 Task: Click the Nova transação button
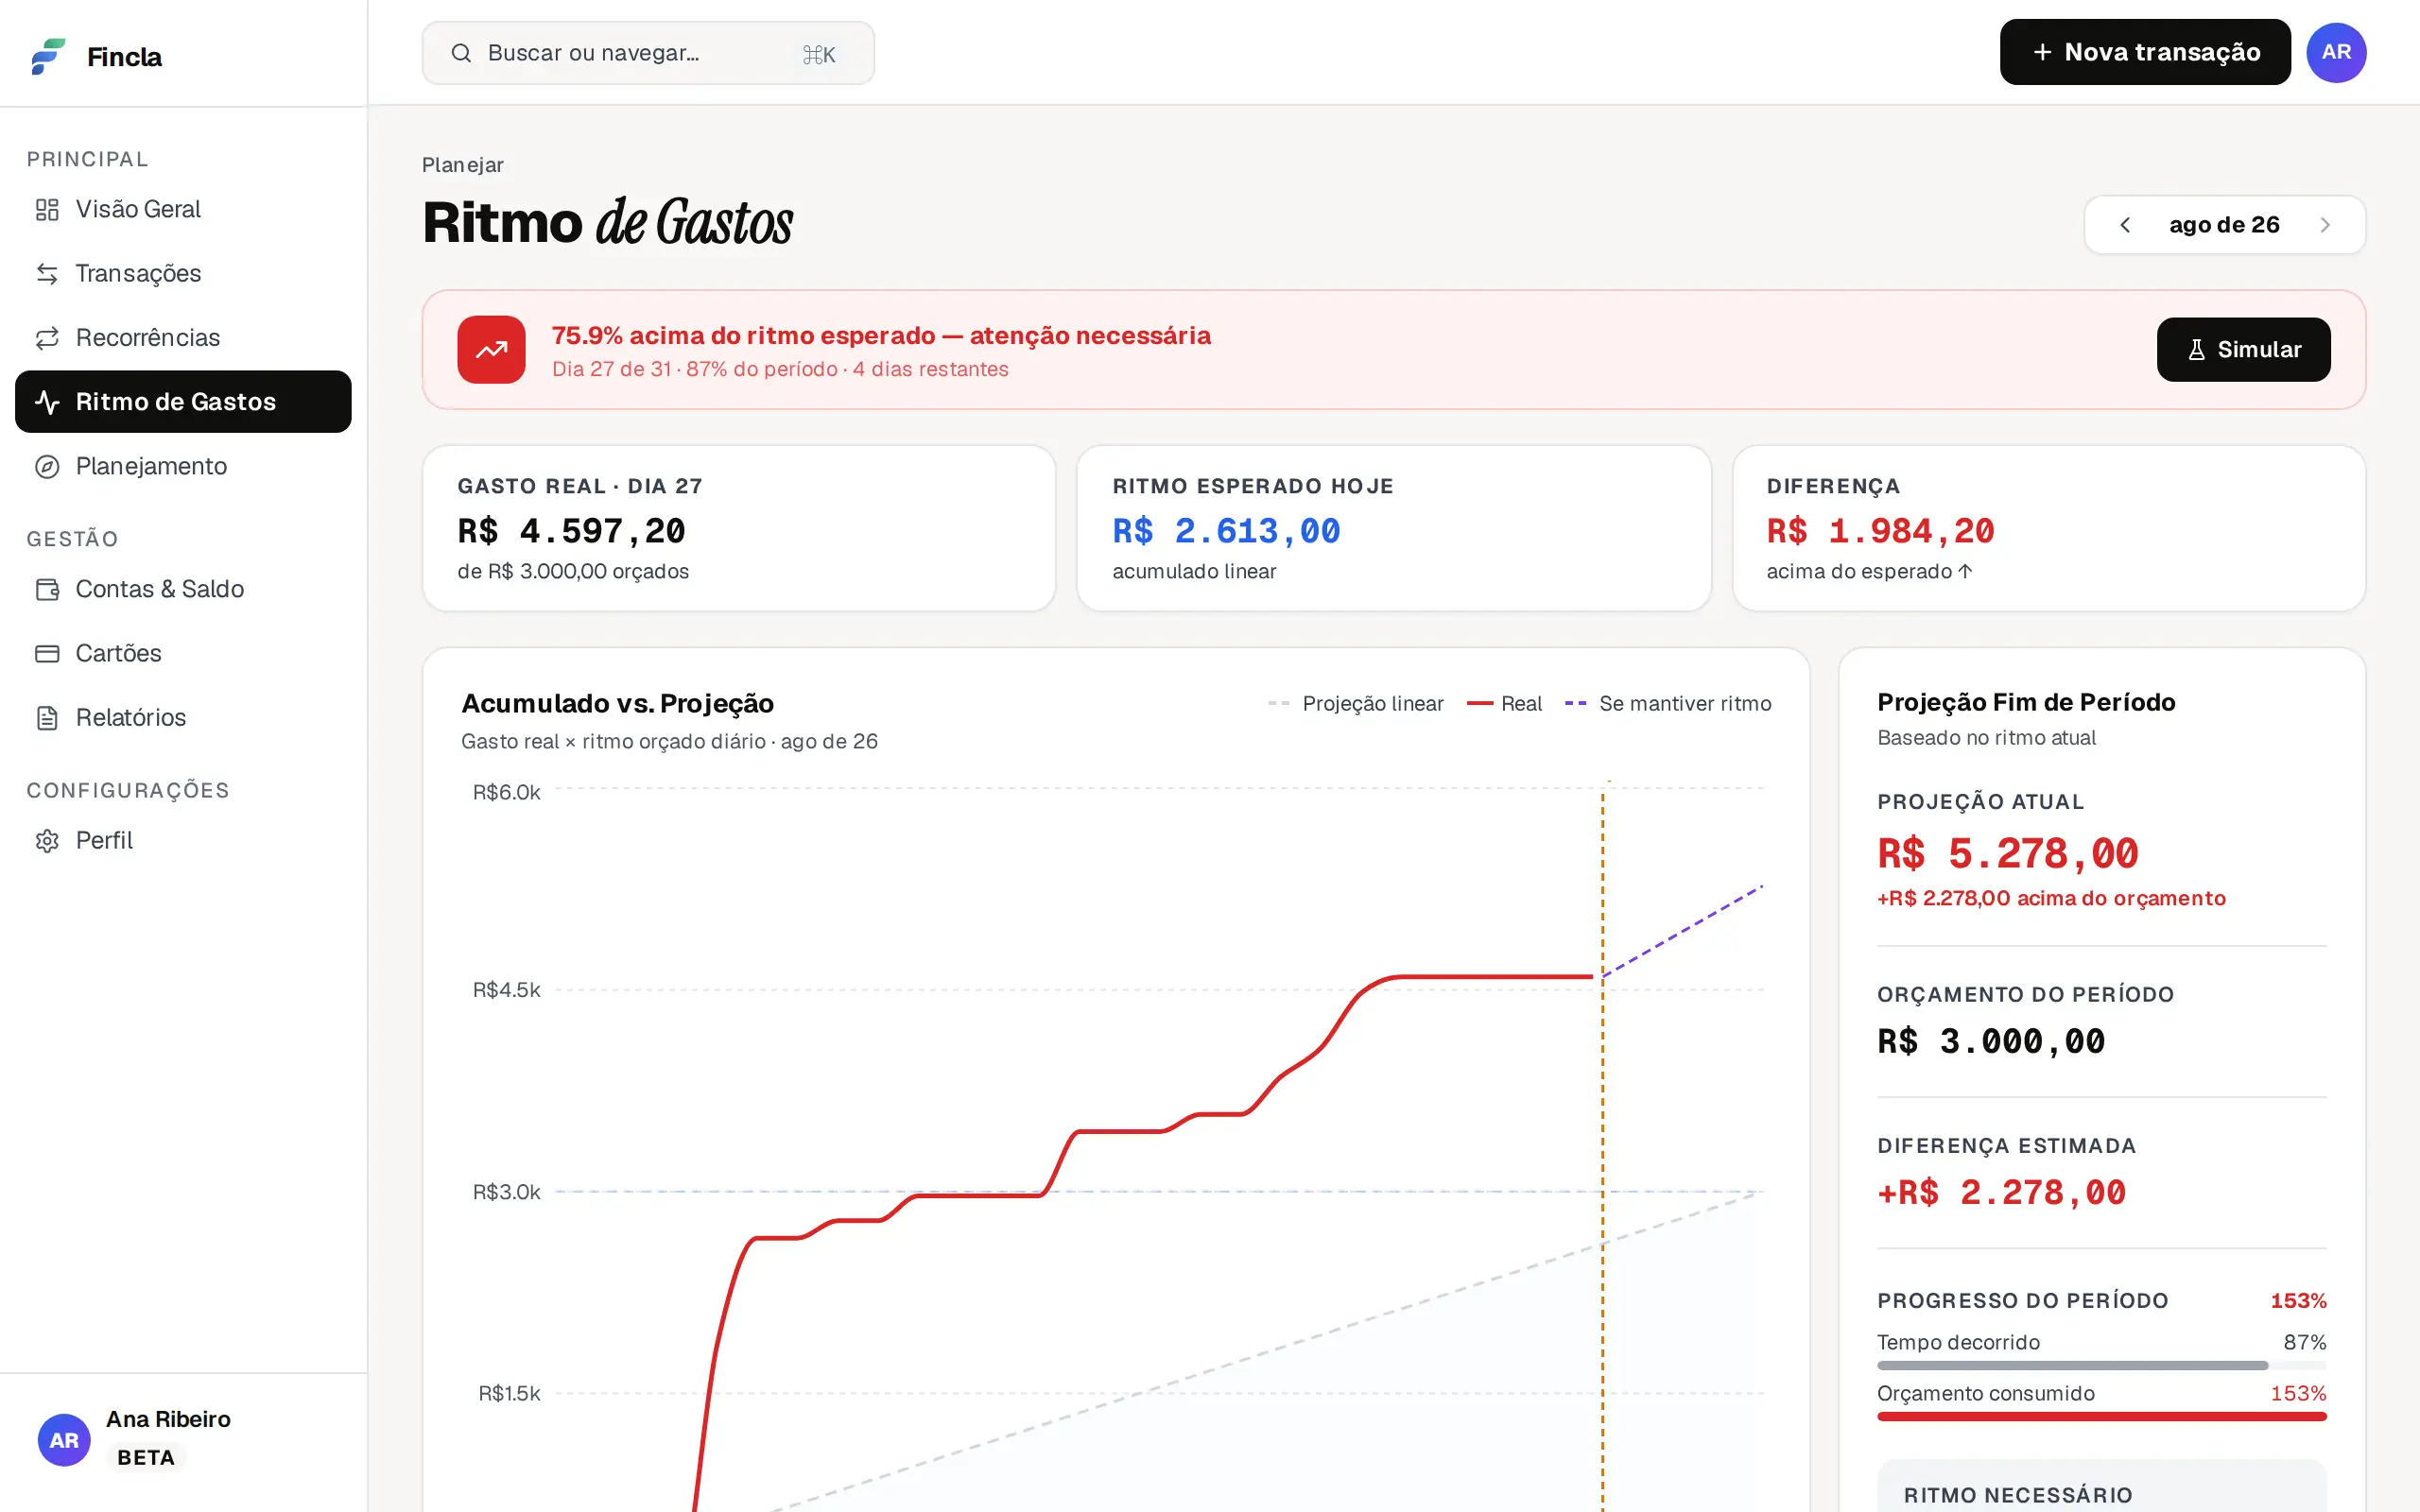pos(2145,52)
